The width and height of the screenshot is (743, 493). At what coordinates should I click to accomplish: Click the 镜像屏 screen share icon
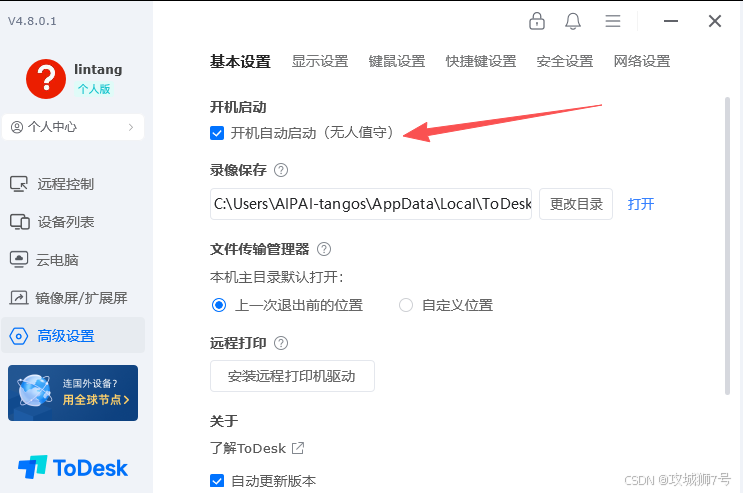pyautogui.click(x=19, y=298)
